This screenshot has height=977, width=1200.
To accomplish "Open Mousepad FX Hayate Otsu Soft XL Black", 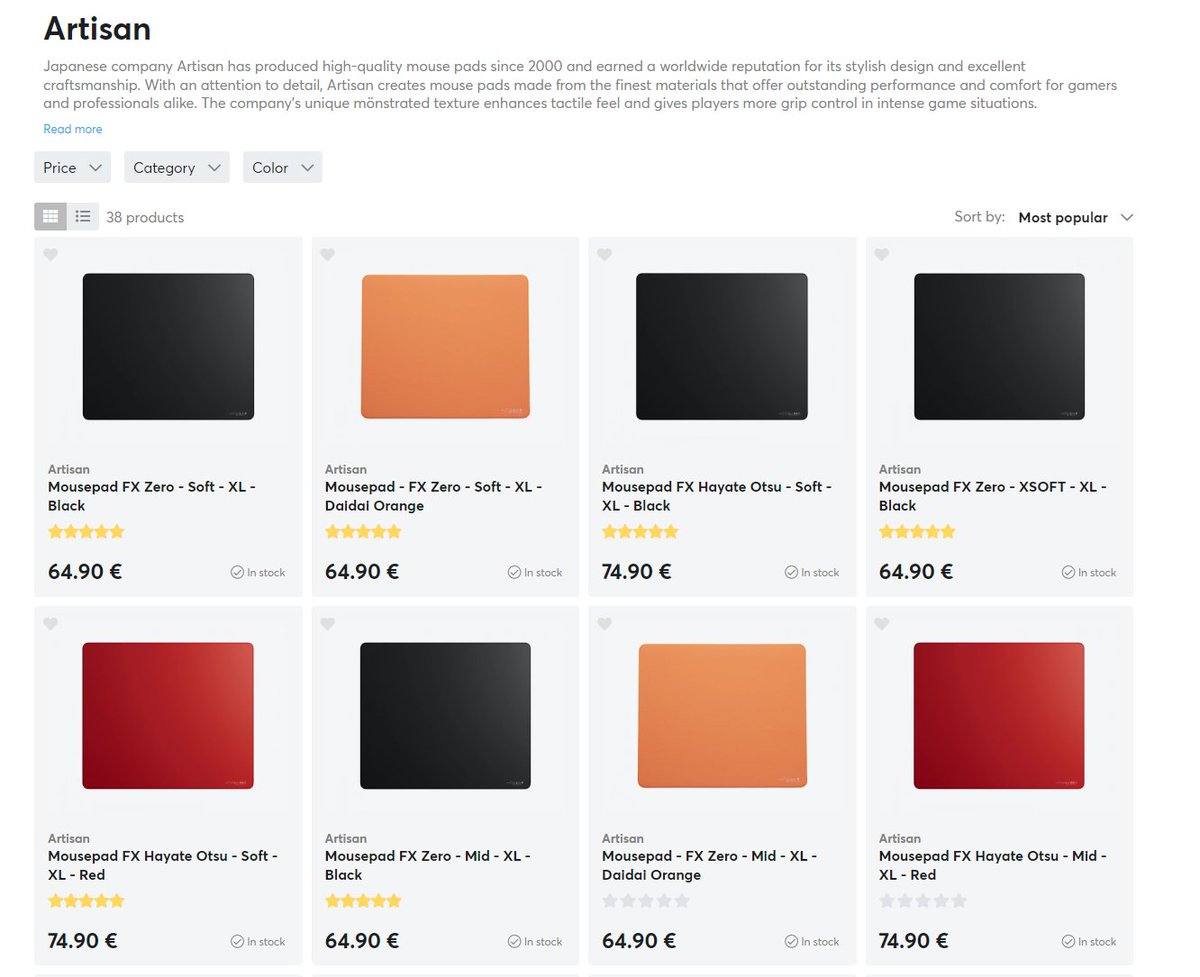I will coord(717,496).
